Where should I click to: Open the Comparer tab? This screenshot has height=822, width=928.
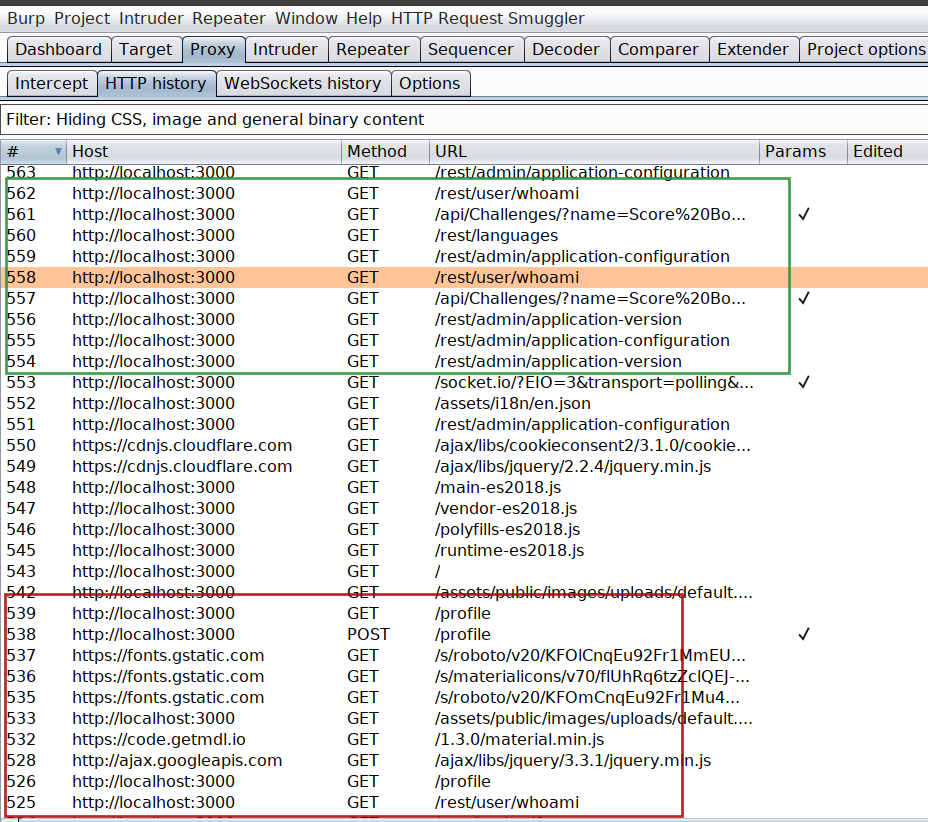[658, 49]
